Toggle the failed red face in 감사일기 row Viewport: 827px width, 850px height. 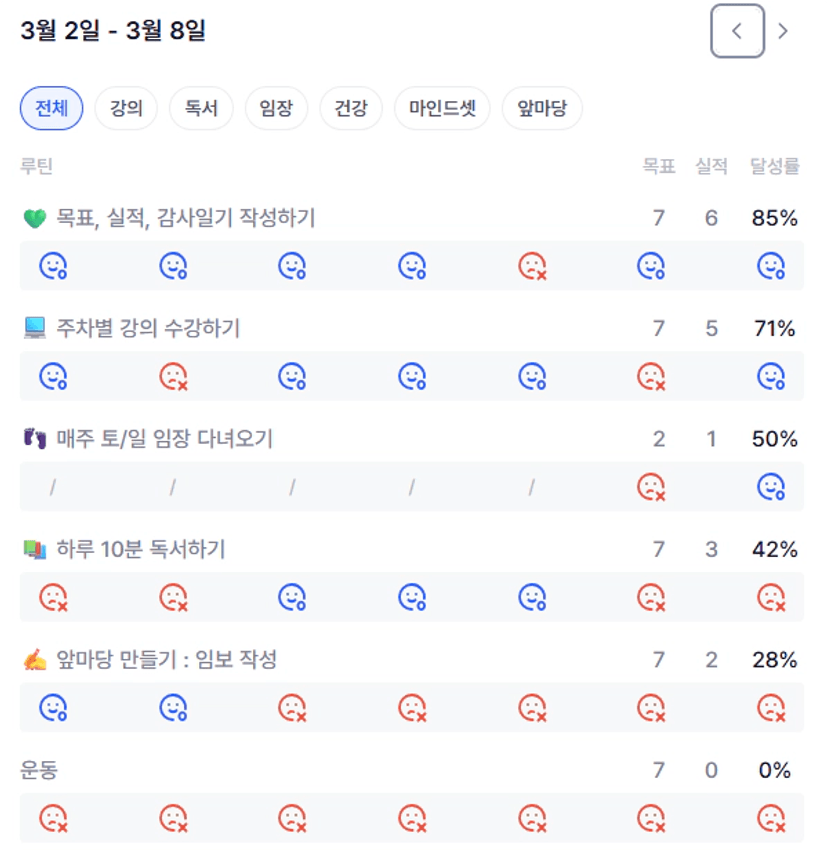(531, 266)
